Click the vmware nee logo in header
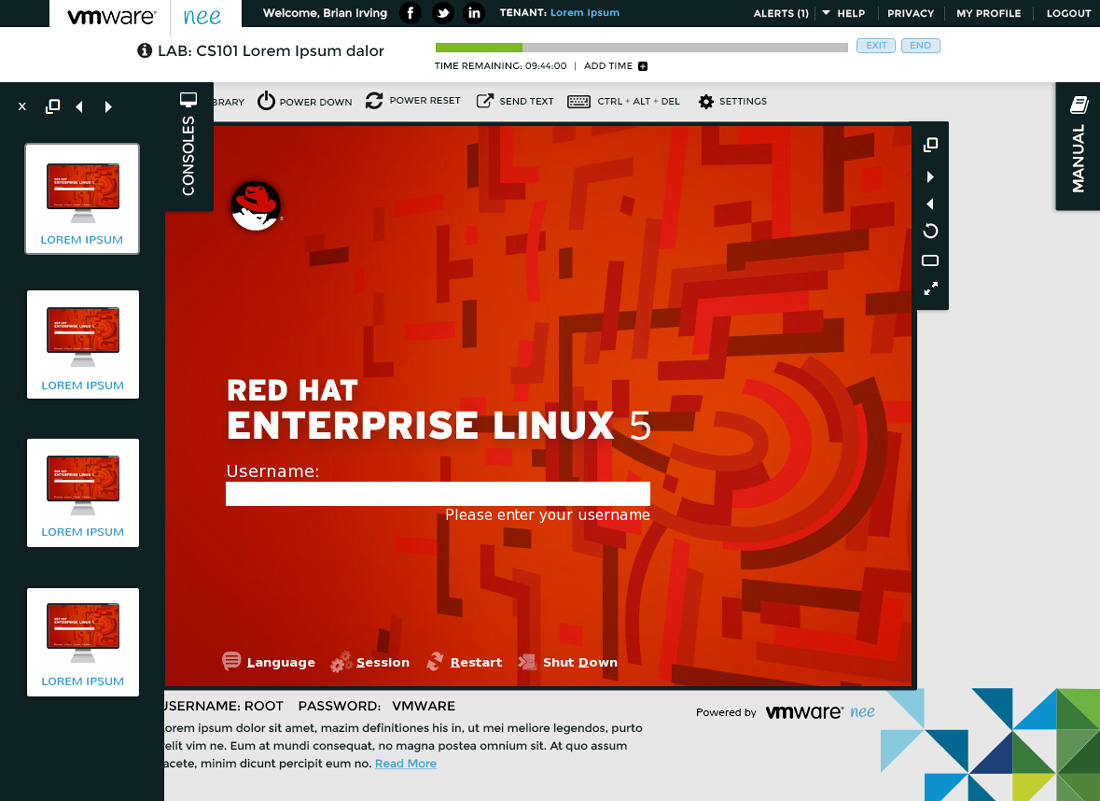This screenshot has height=801, width=1100. point(145,15)
